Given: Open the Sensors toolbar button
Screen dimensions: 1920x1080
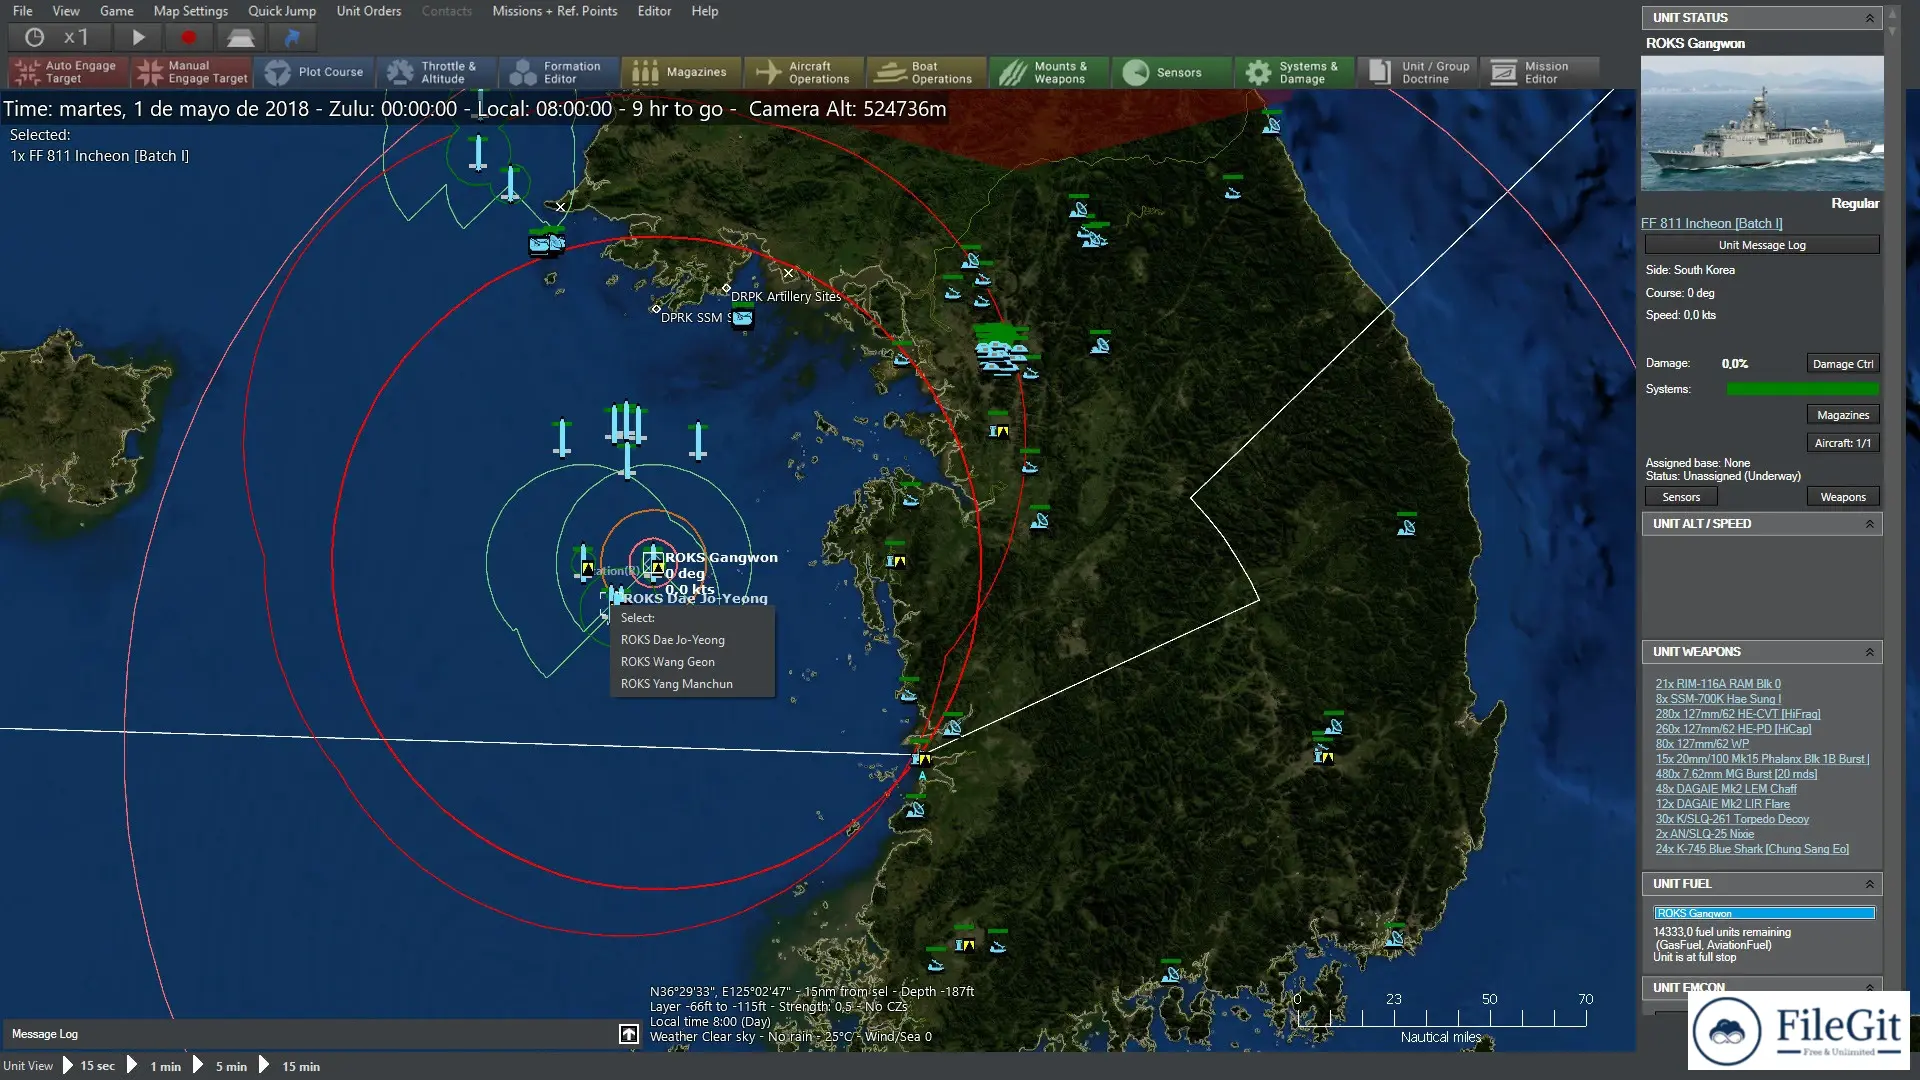Looking at the screenshot, I should point(1170,72).
